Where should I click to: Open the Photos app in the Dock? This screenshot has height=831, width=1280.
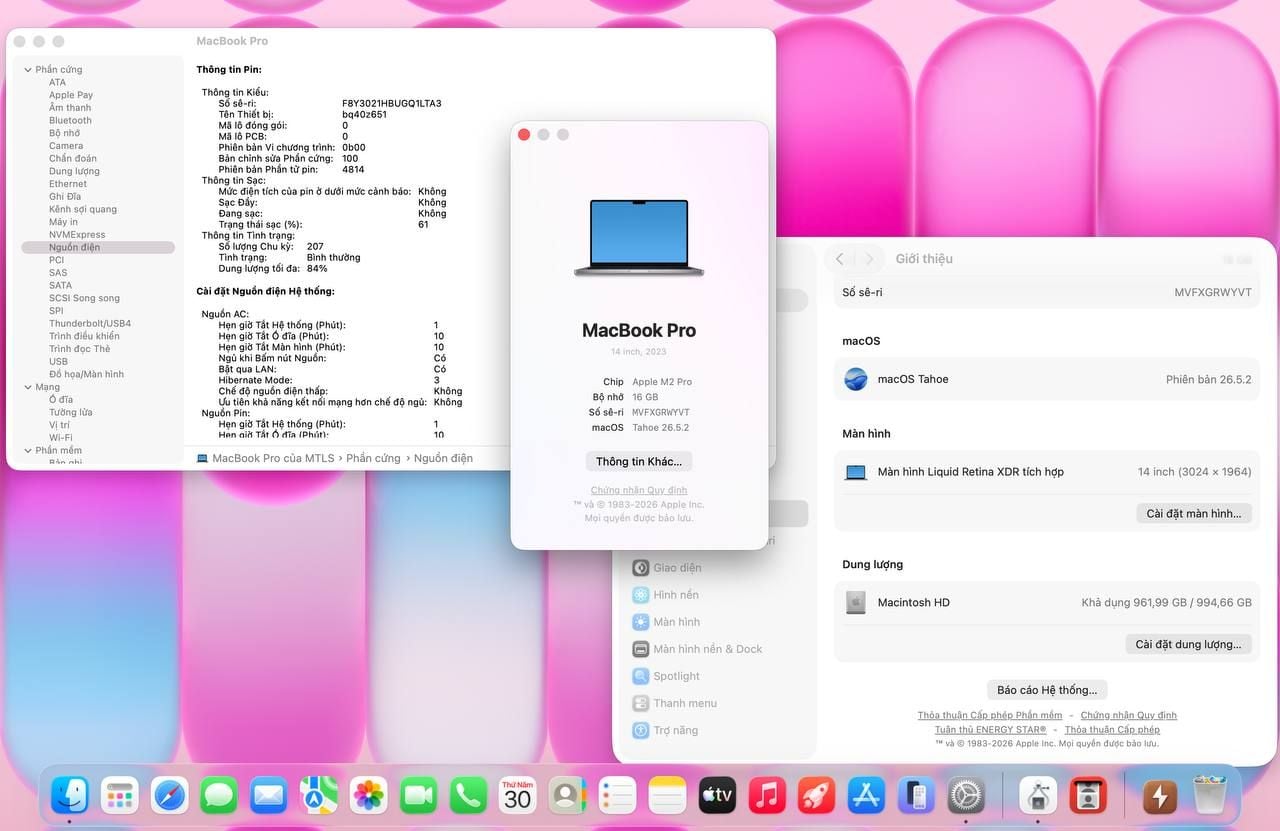[369, 796]
